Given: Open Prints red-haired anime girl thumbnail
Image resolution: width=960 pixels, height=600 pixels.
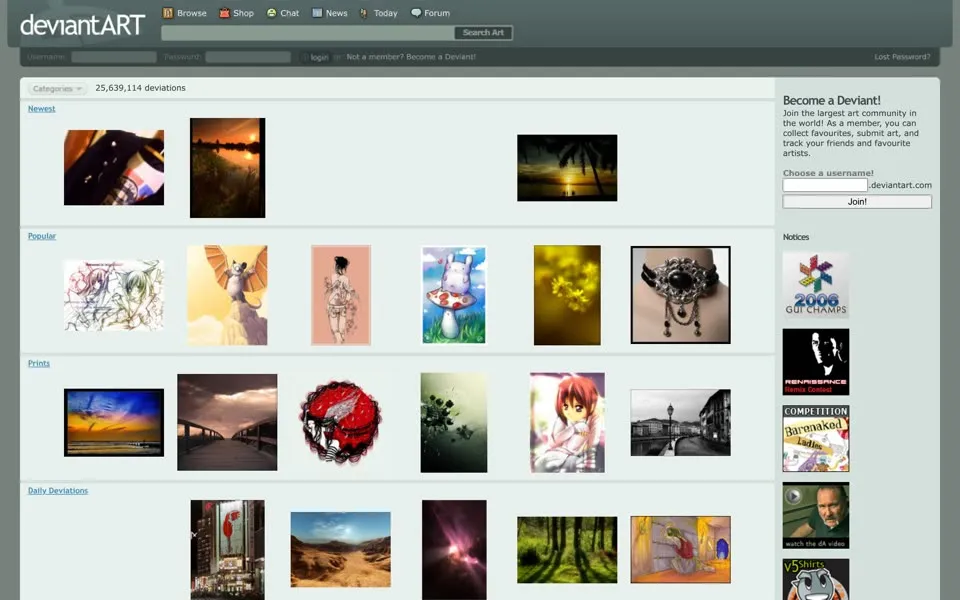Looking at the screenshot, I should point(567,422).
